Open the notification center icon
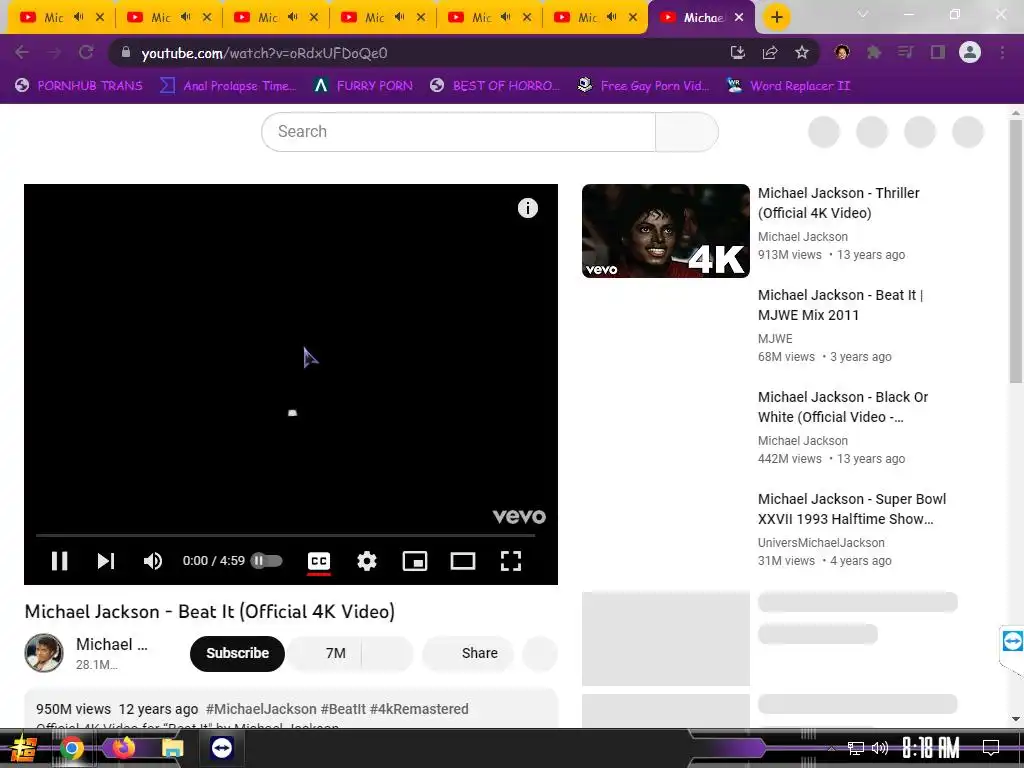The height and width of the screenshot is (768, 1024). click(991, 748)
